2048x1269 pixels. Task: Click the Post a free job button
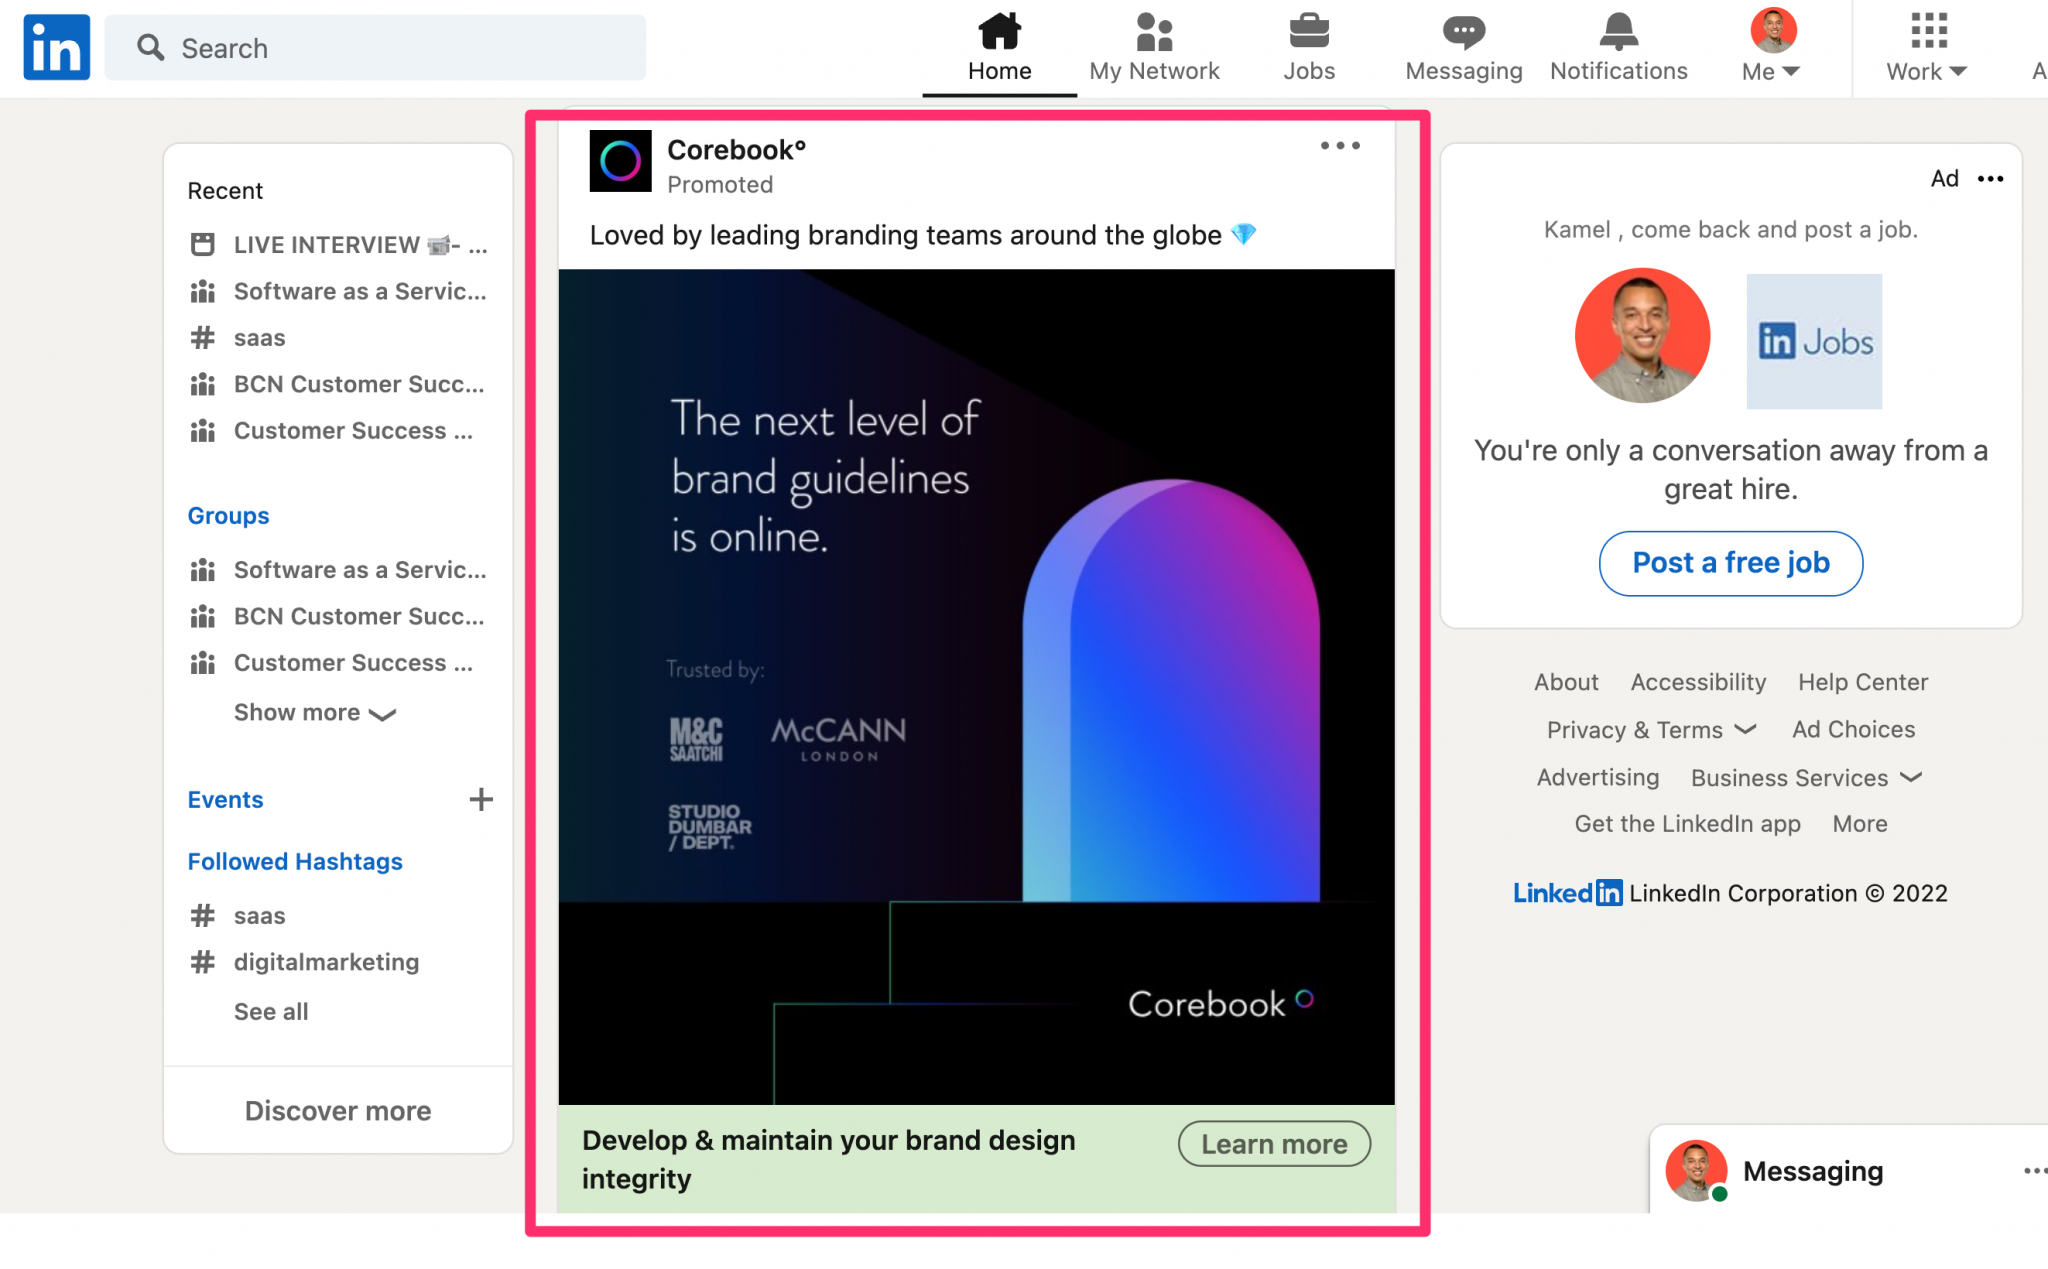point(1731,561)
